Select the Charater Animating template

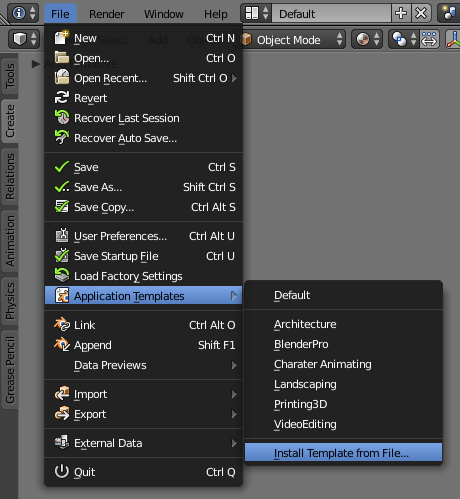click(344, 364)
